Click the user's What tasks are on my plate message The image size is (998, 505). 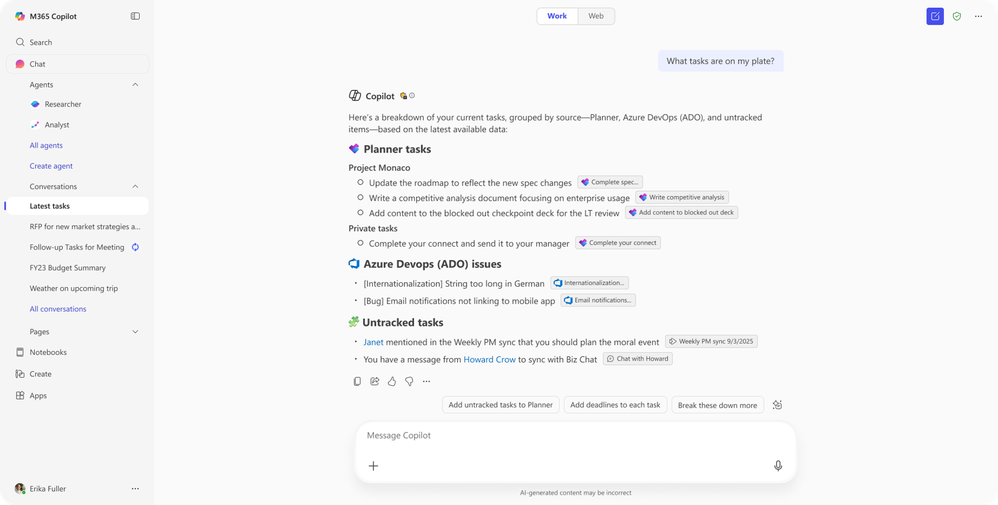(x=720, y=61)
